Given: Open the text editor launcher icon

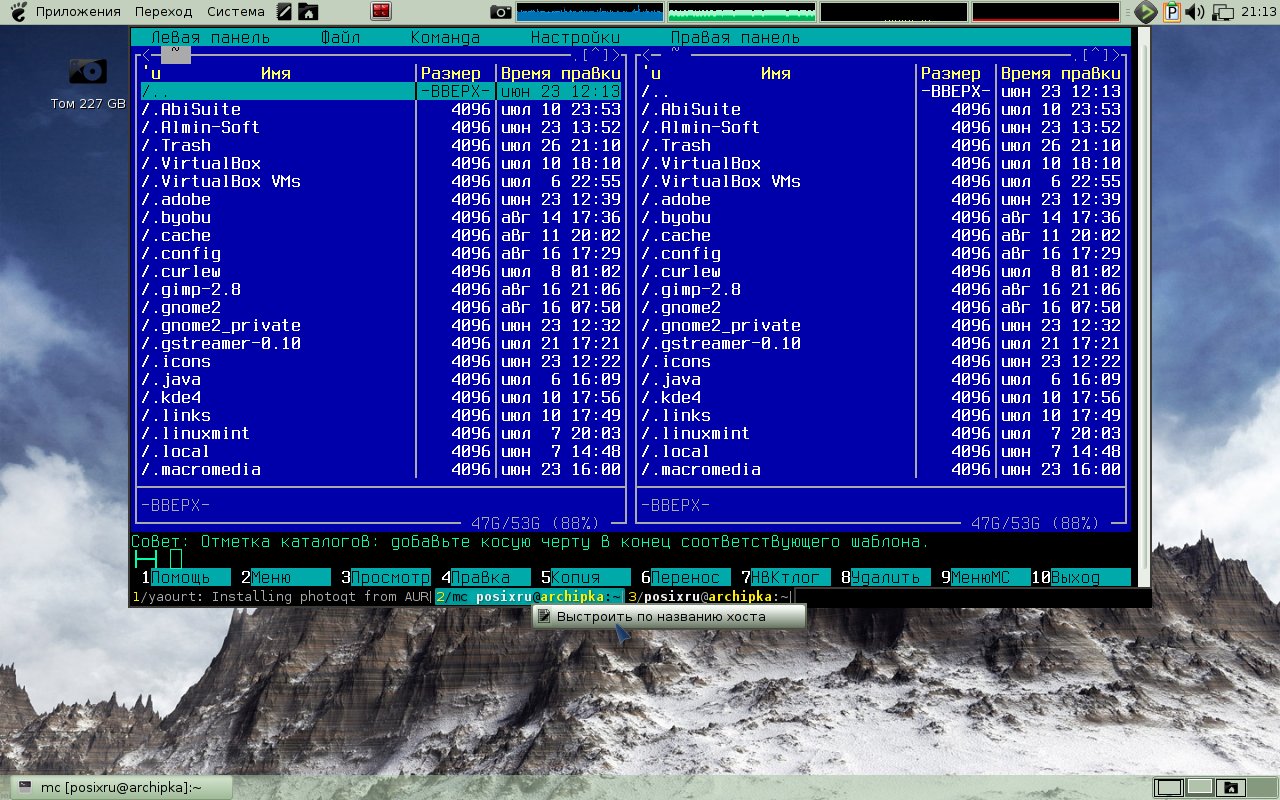Looking at the screenshot, I should click(285, 12).
